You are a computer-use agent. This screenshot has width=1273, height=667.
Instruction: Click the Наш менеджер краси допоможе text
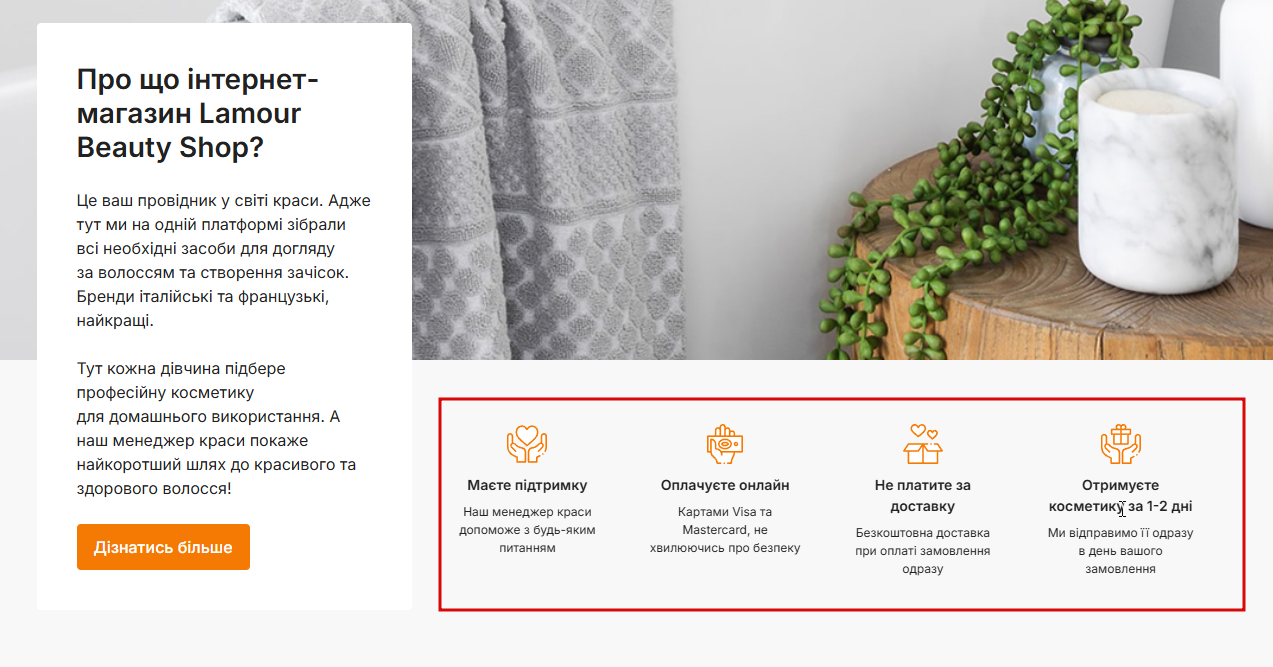(x=527, y=530)
